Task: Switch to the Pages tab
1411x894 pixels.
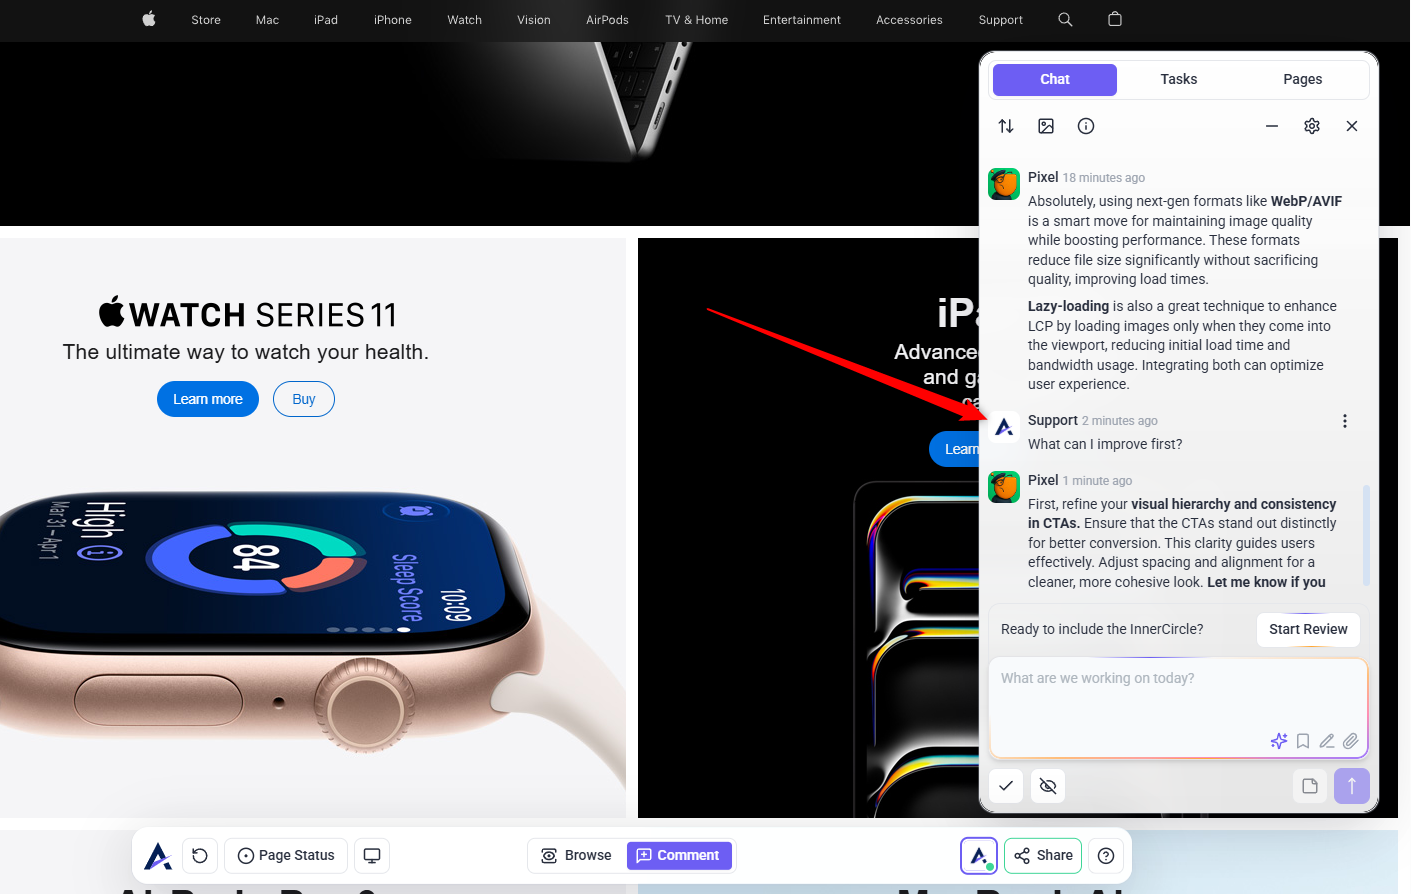Action: (1303, 79)
